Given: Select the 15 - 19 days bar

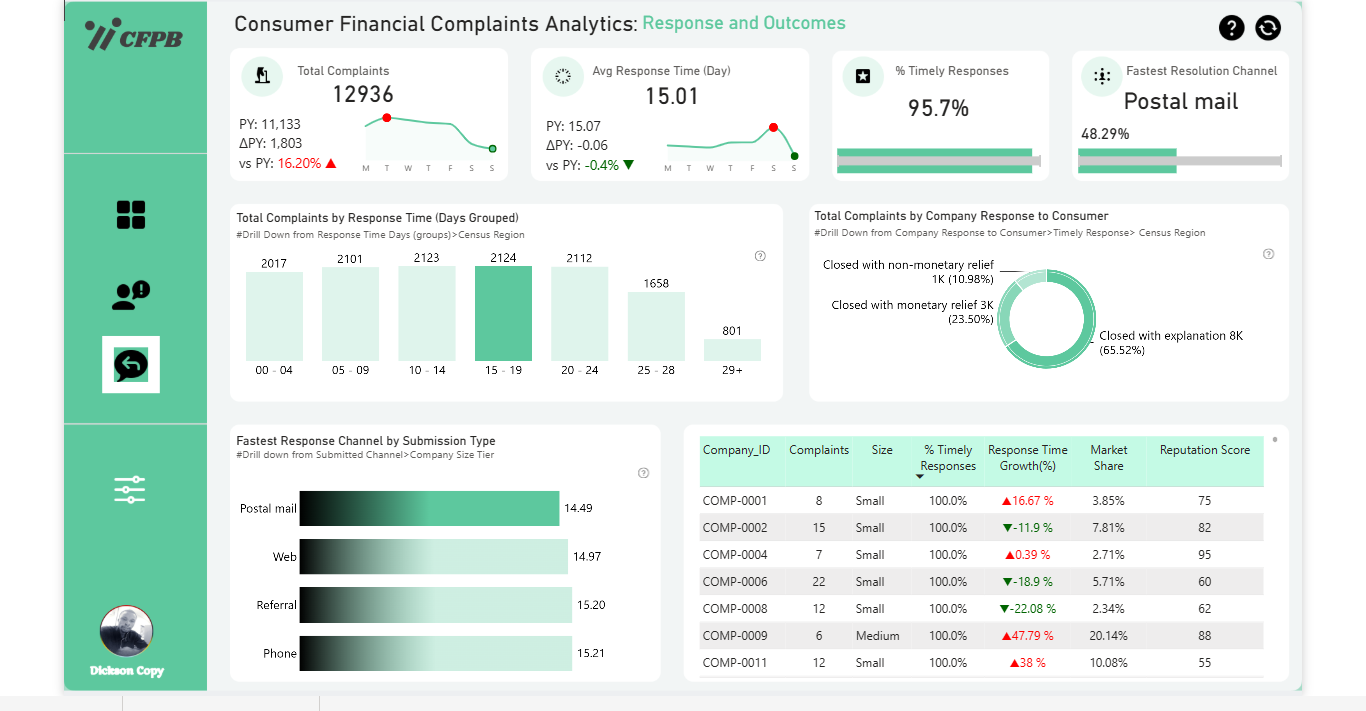Looking at the screenshot, I should [x=504, y=313].
